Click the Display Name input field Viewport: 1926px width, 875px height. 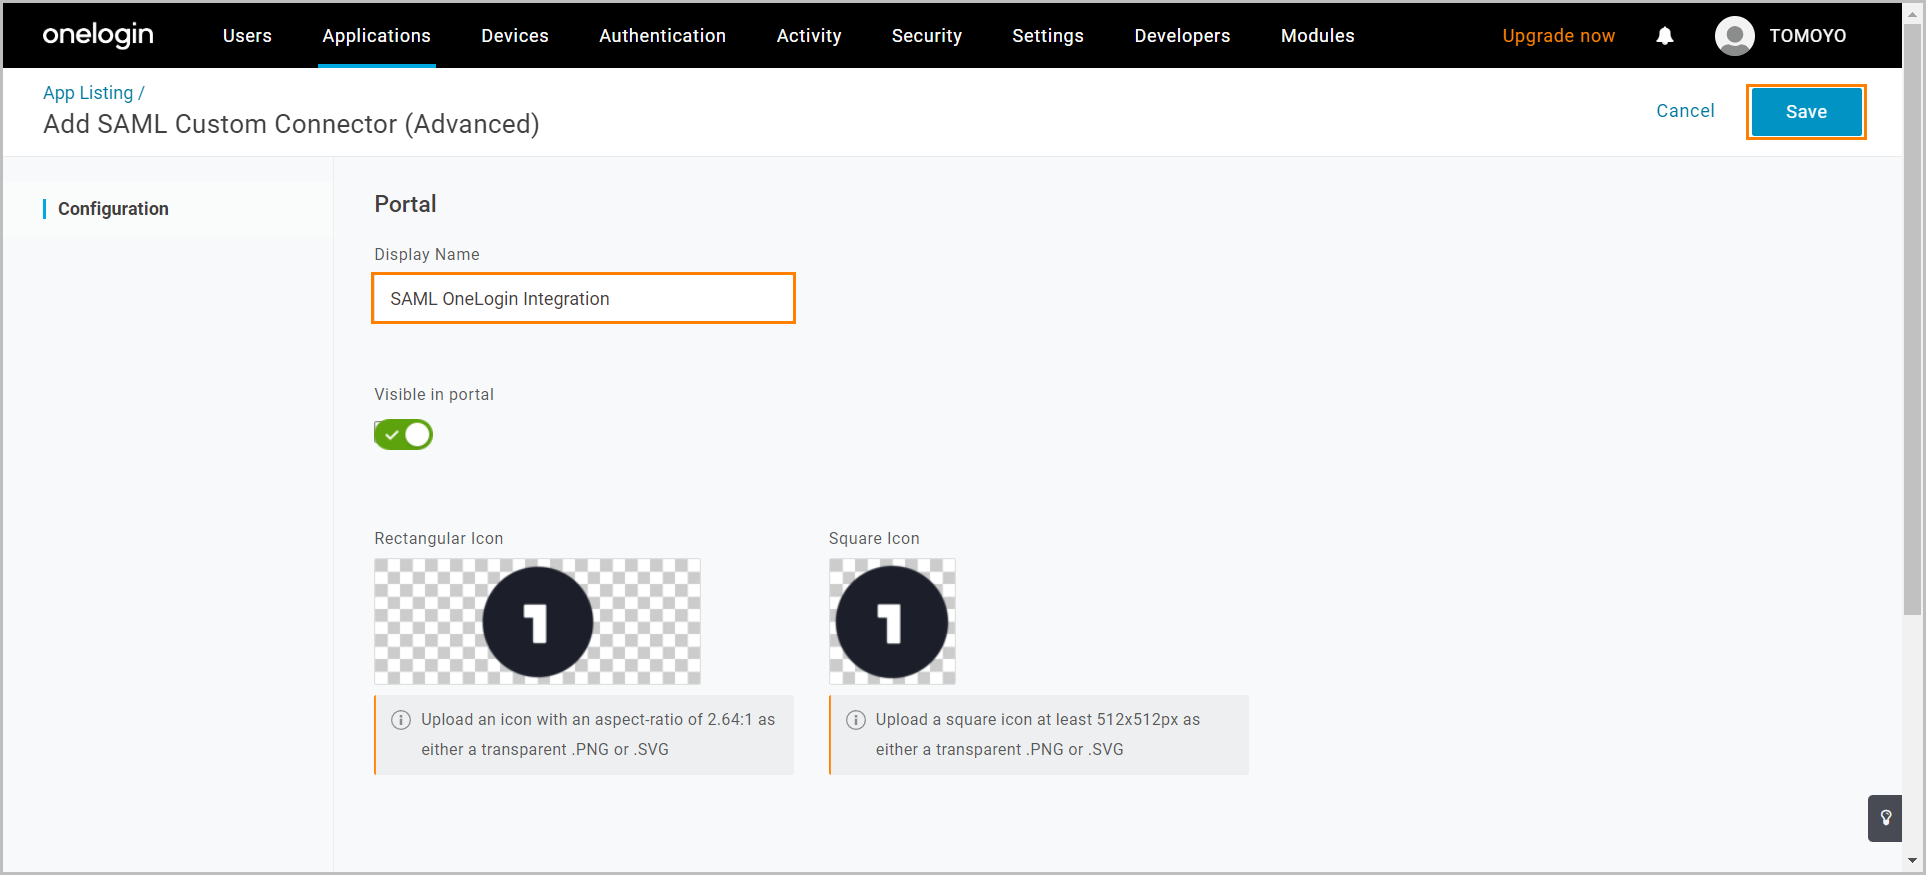[584, 298]
